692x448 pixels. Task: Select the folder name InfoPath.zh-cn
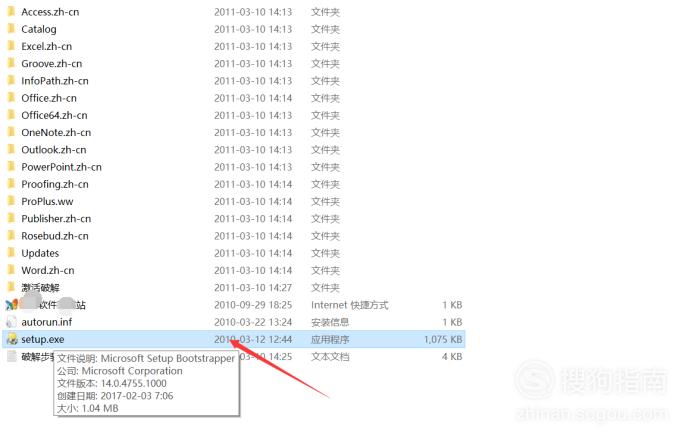pos(55,81)
